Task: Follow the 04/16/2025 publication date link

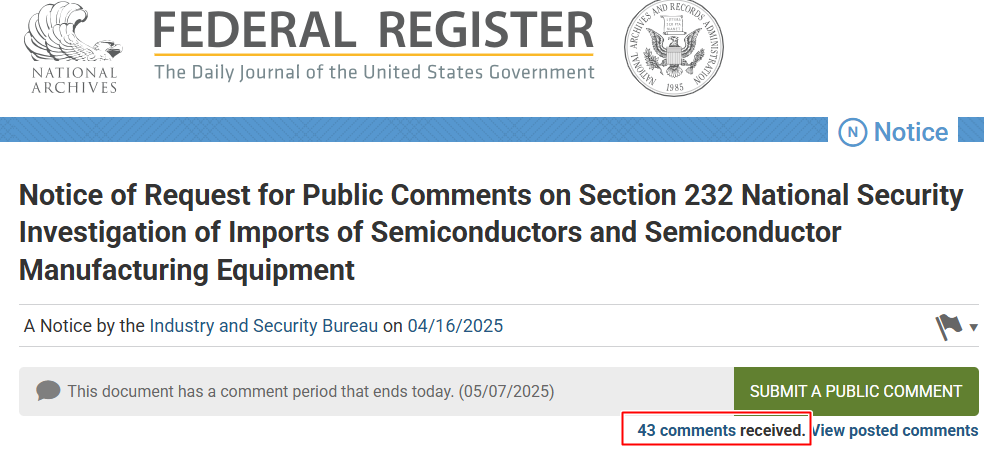Action: coord(455,326)
